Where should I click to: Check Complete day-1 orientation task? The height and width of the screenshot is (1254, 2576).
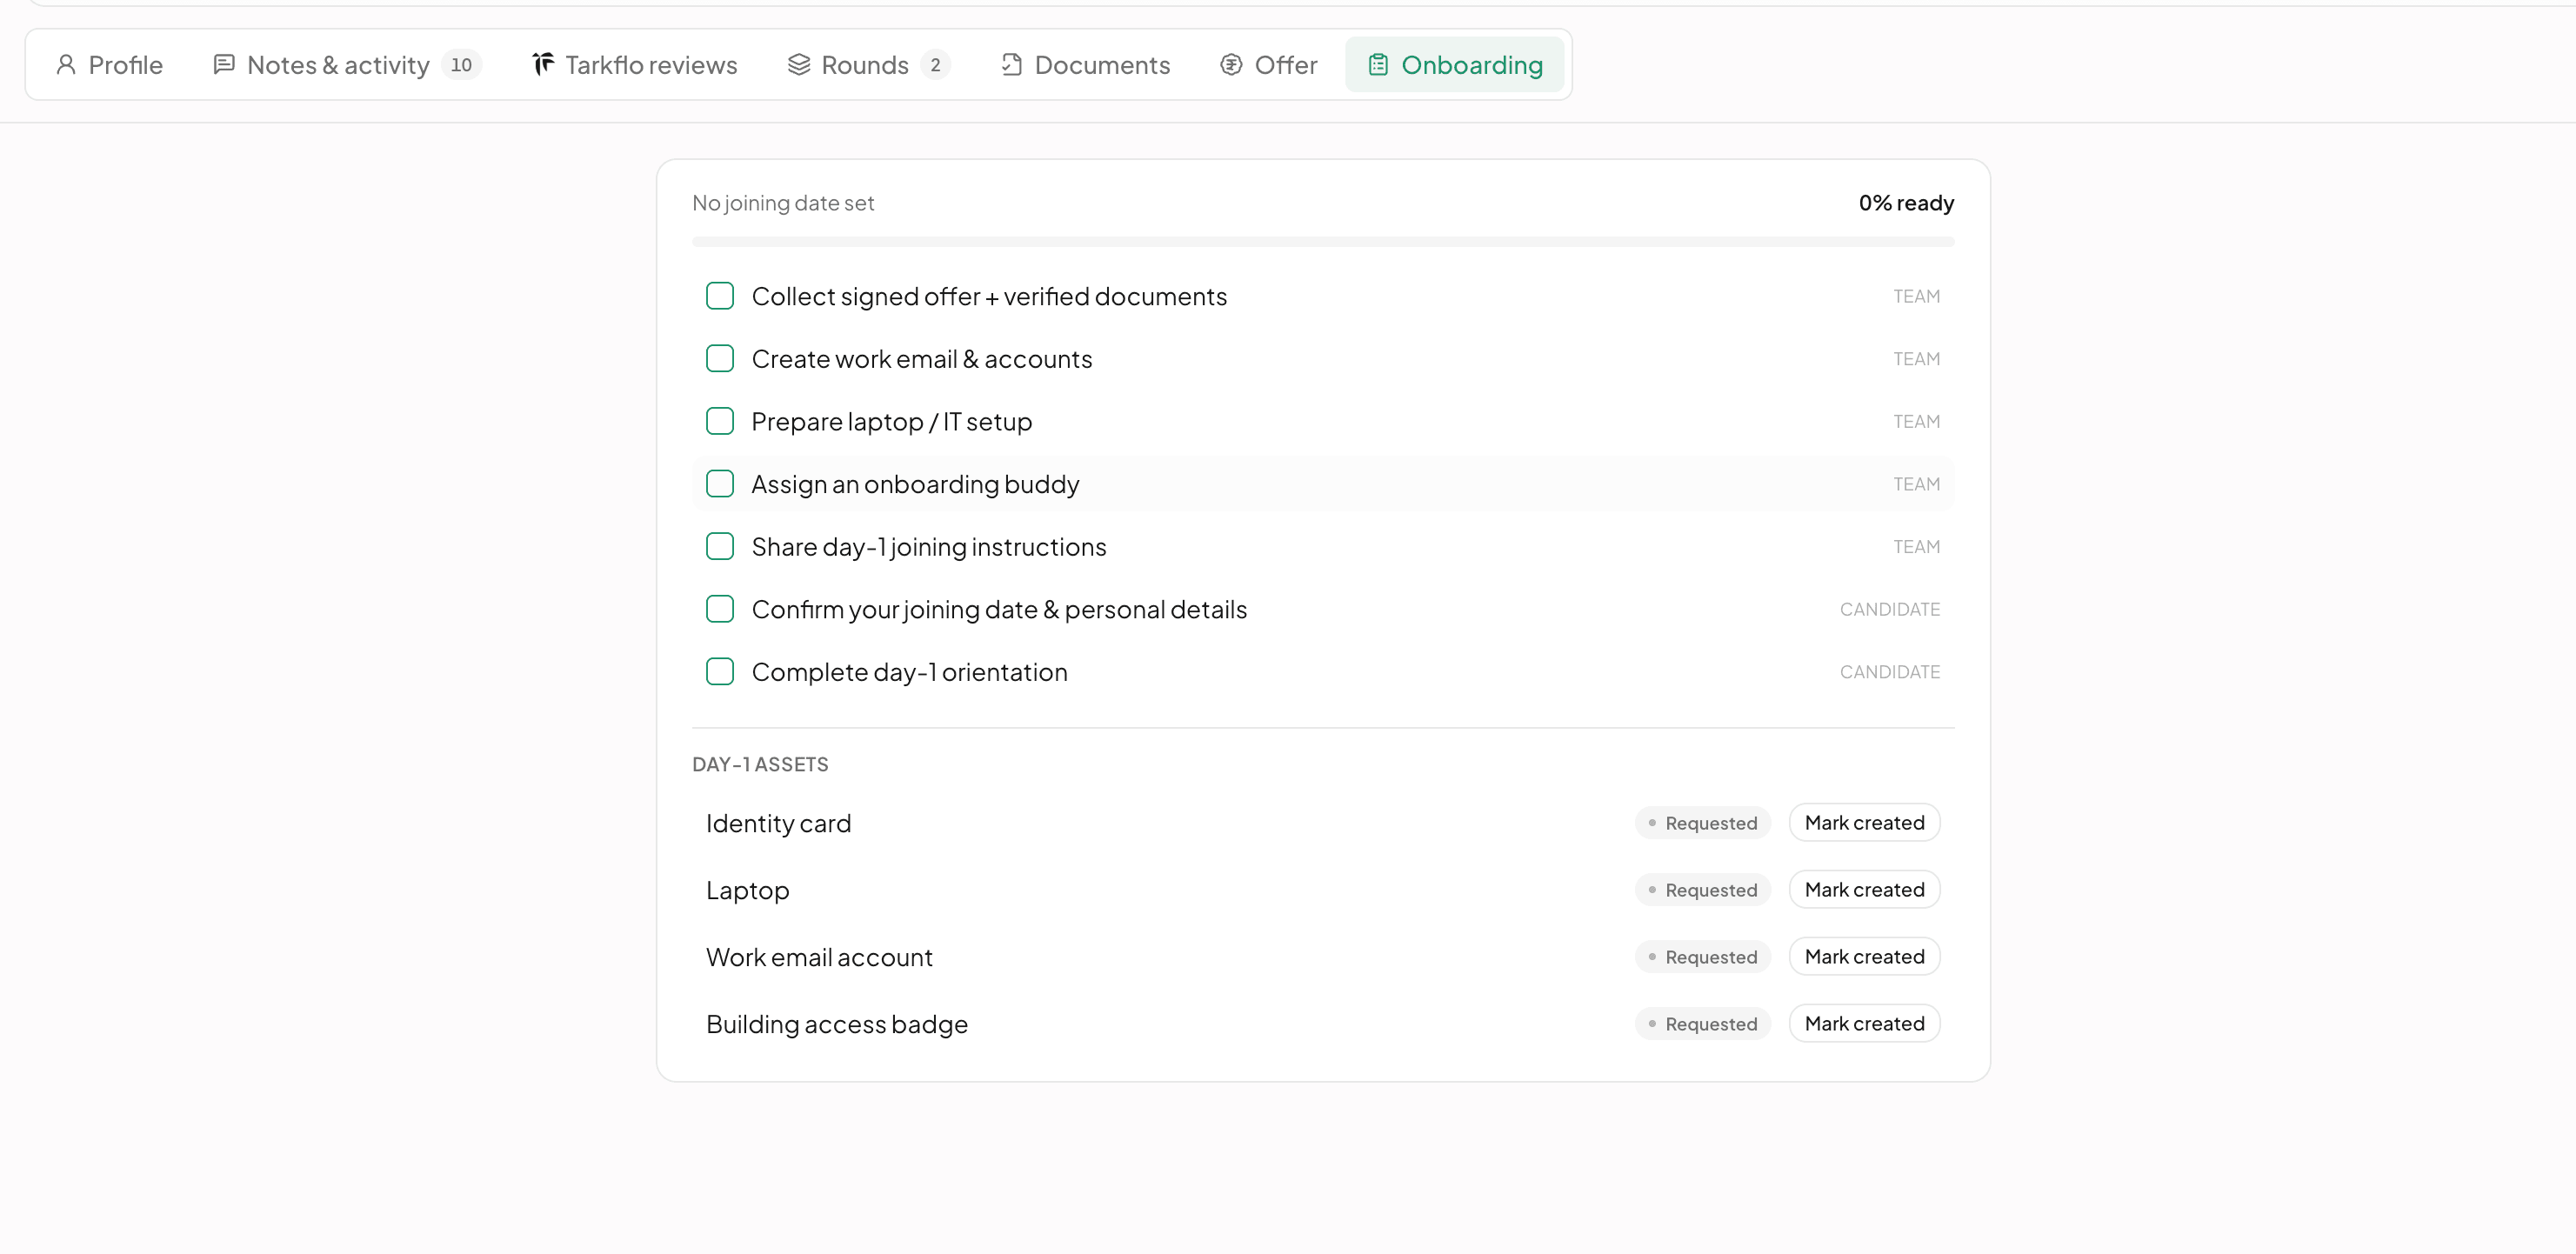coord(720,672)
